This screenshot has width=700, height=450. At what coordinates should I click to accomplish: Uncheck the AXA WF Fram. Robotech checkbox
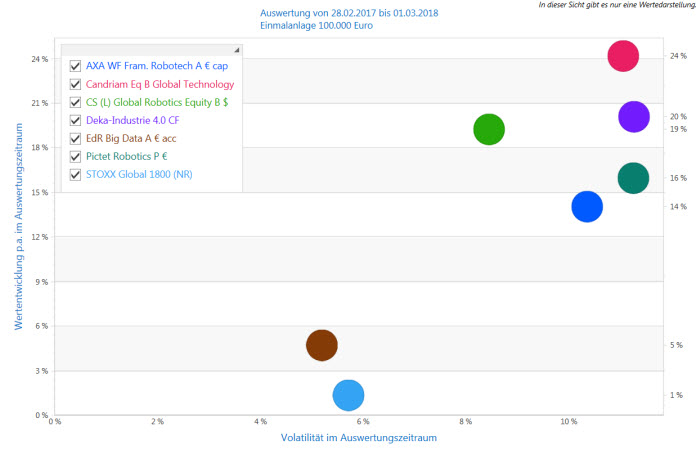(75, 66)
